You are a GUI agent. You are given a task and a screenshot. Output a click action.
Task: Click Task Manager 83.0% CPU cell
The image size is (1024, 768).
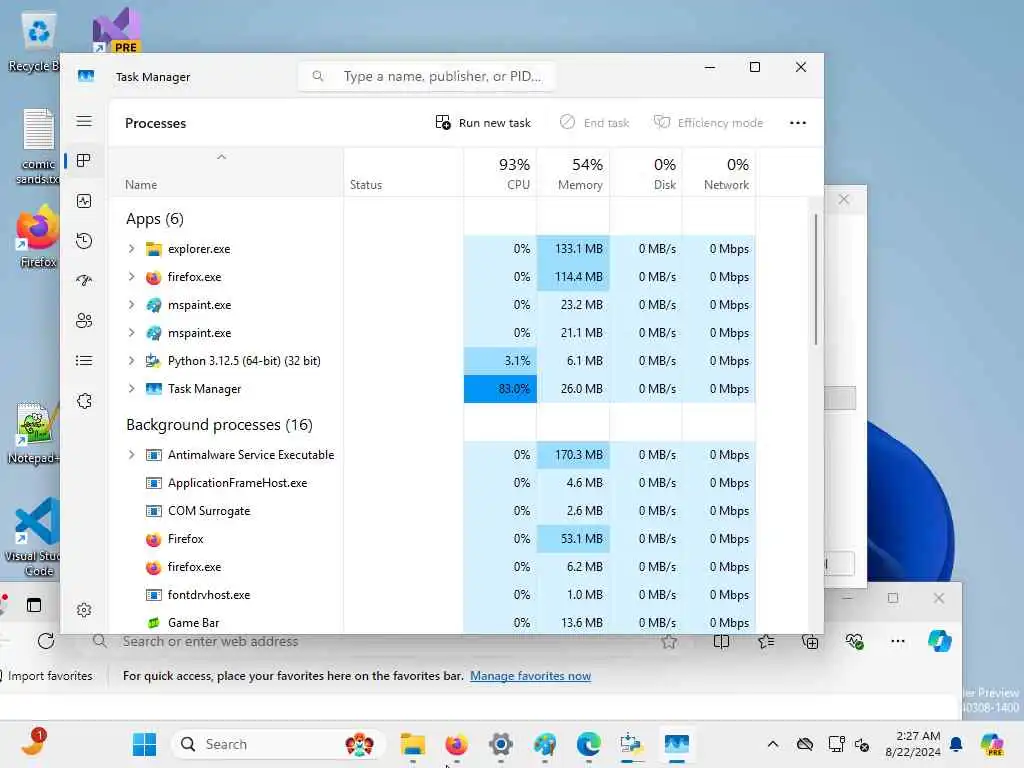tap(500, 389)
